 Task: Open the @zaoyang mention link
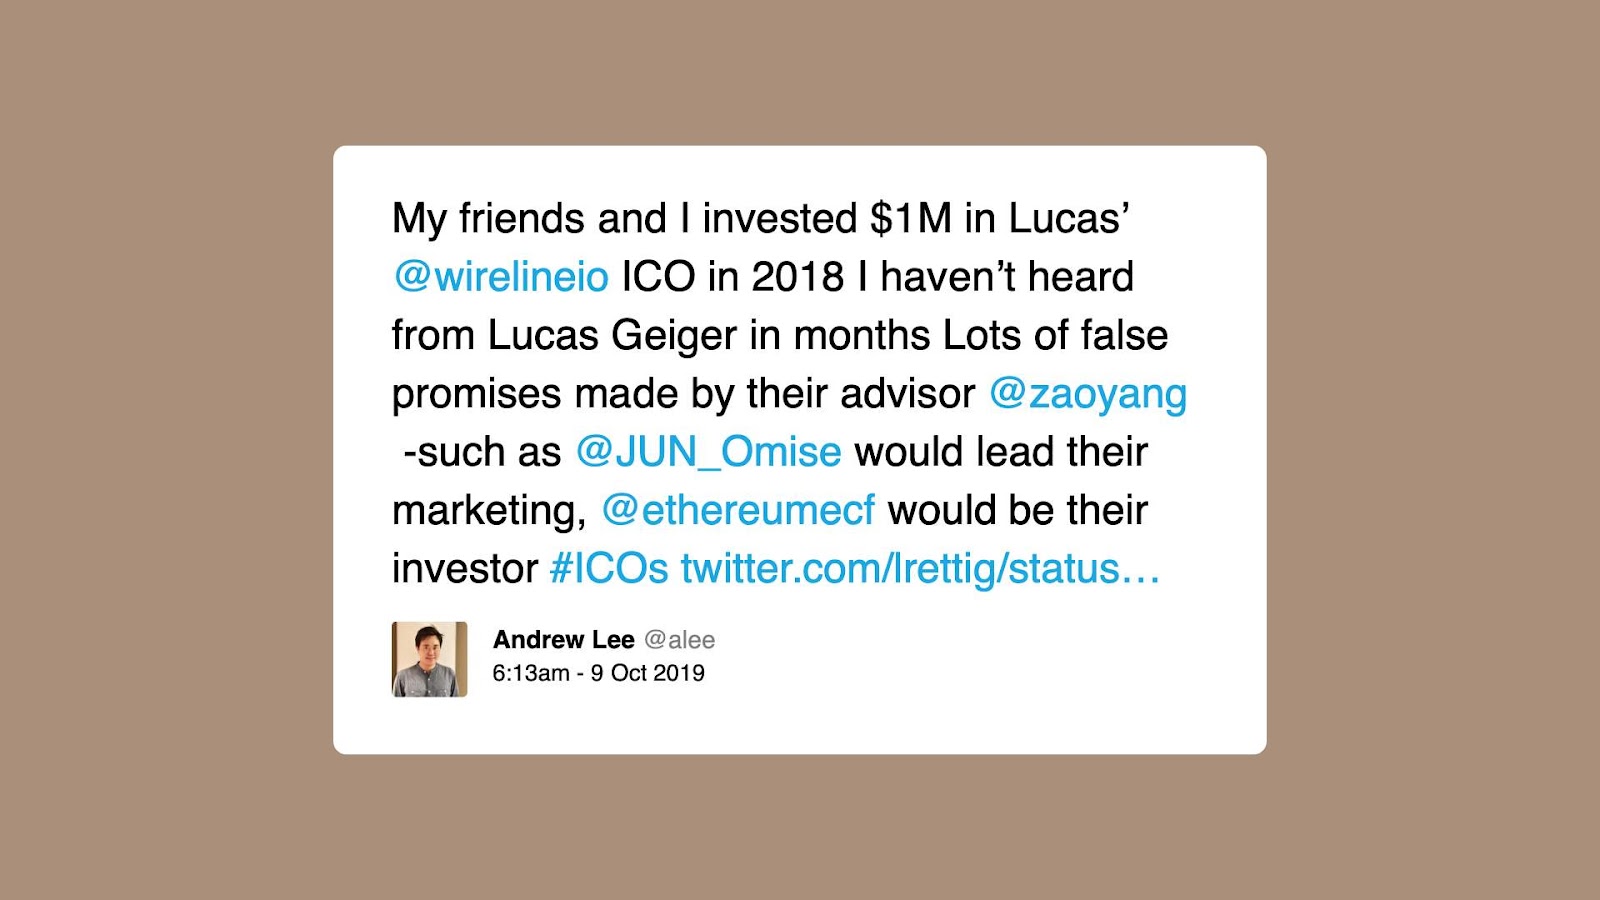pos(1088,394)
